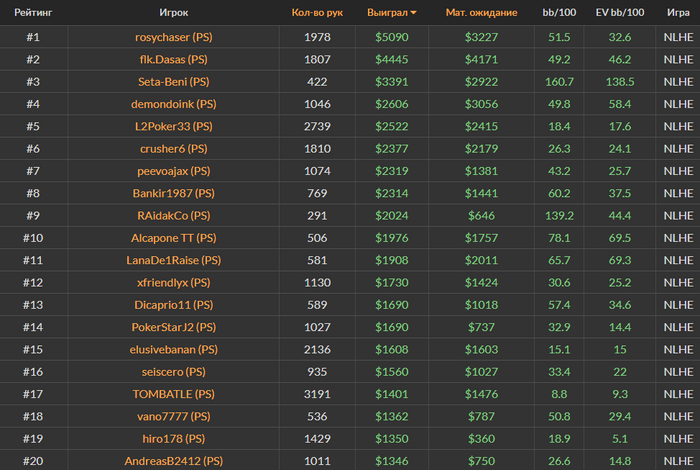Screen dimensions: 700x470
Task: Click the Игра column header
Action: pos(677,13)
